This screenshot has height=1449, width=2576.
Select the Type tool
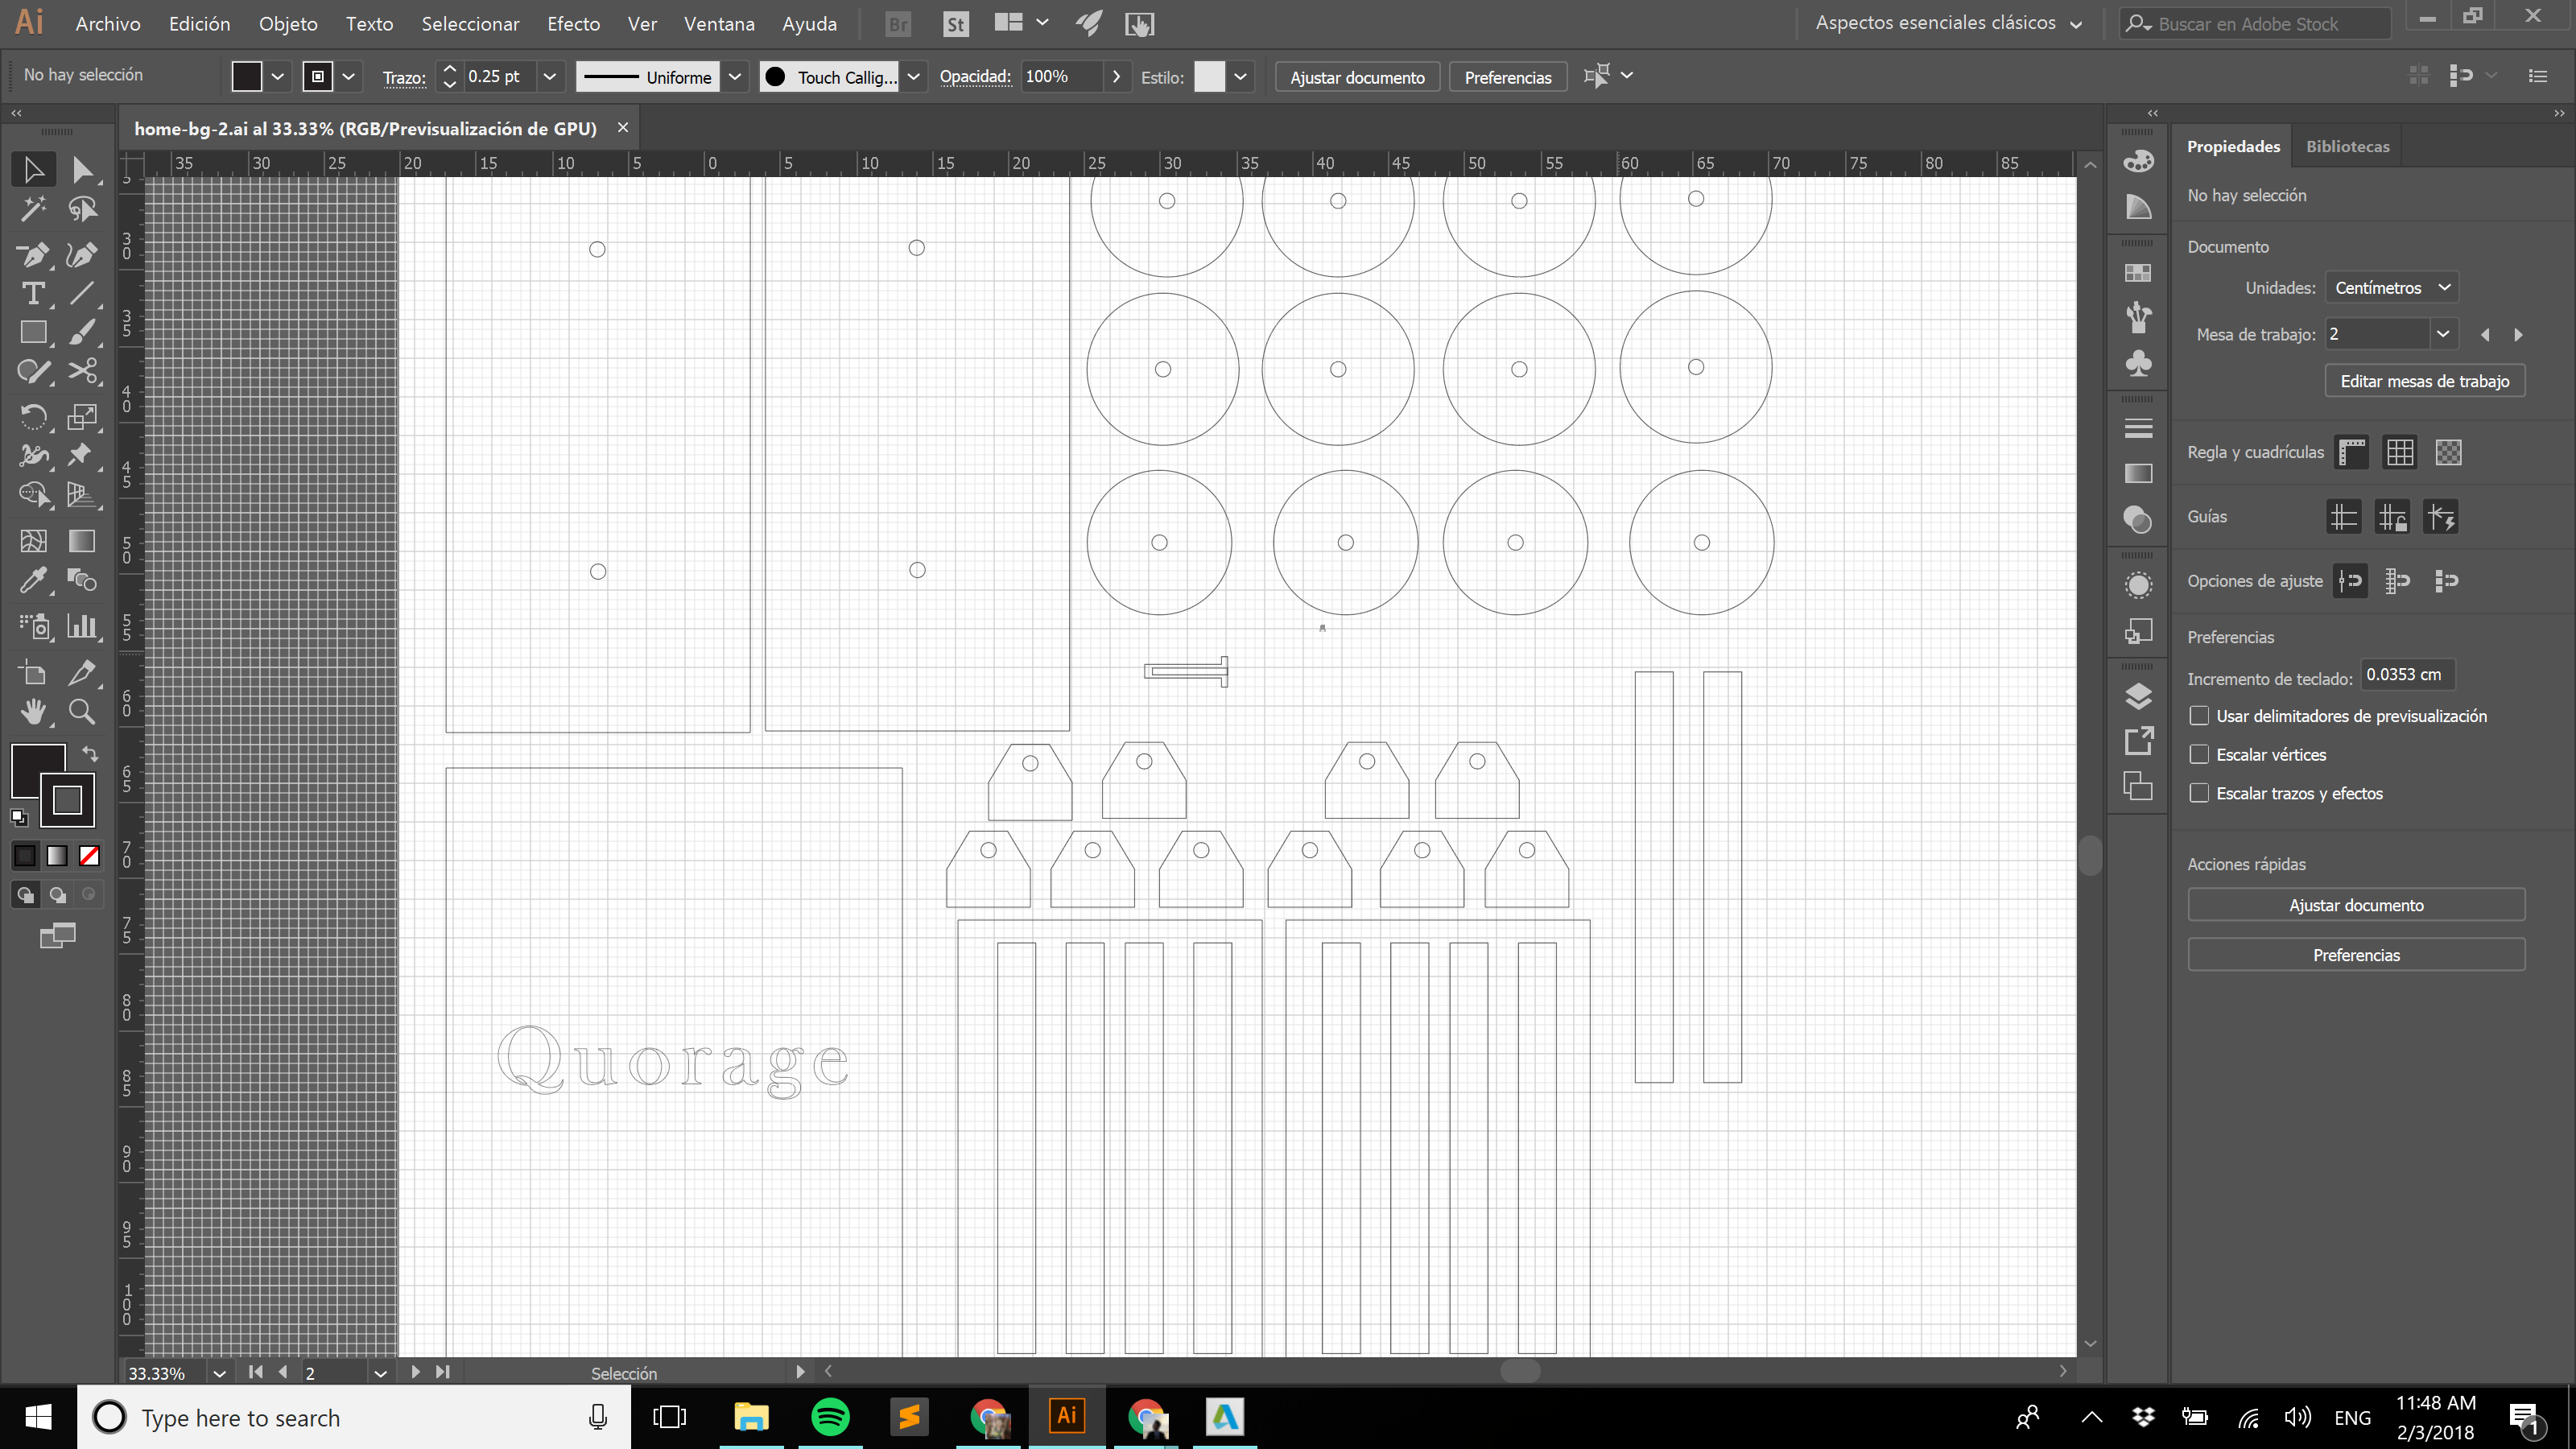(x=33, y=293)
